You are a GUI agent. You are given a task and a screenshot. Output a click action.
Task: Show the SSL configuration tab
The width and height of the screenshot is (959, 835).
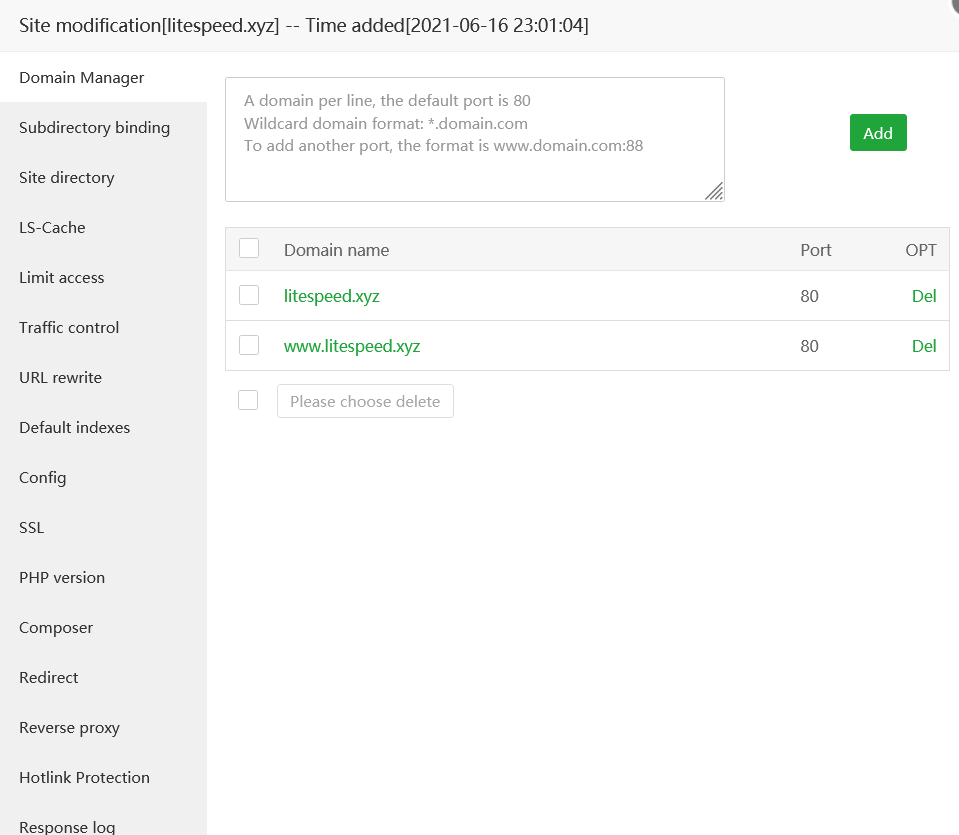[32, 528]
